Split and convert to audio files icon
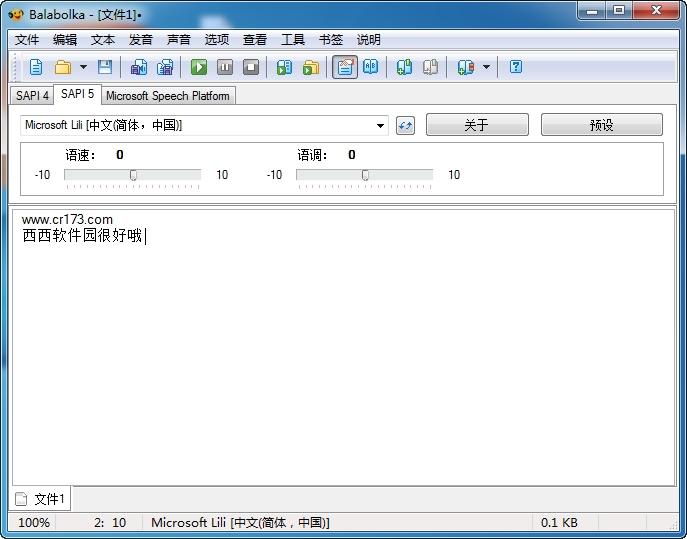The image size is (687, 539). (x=165, y=67)
